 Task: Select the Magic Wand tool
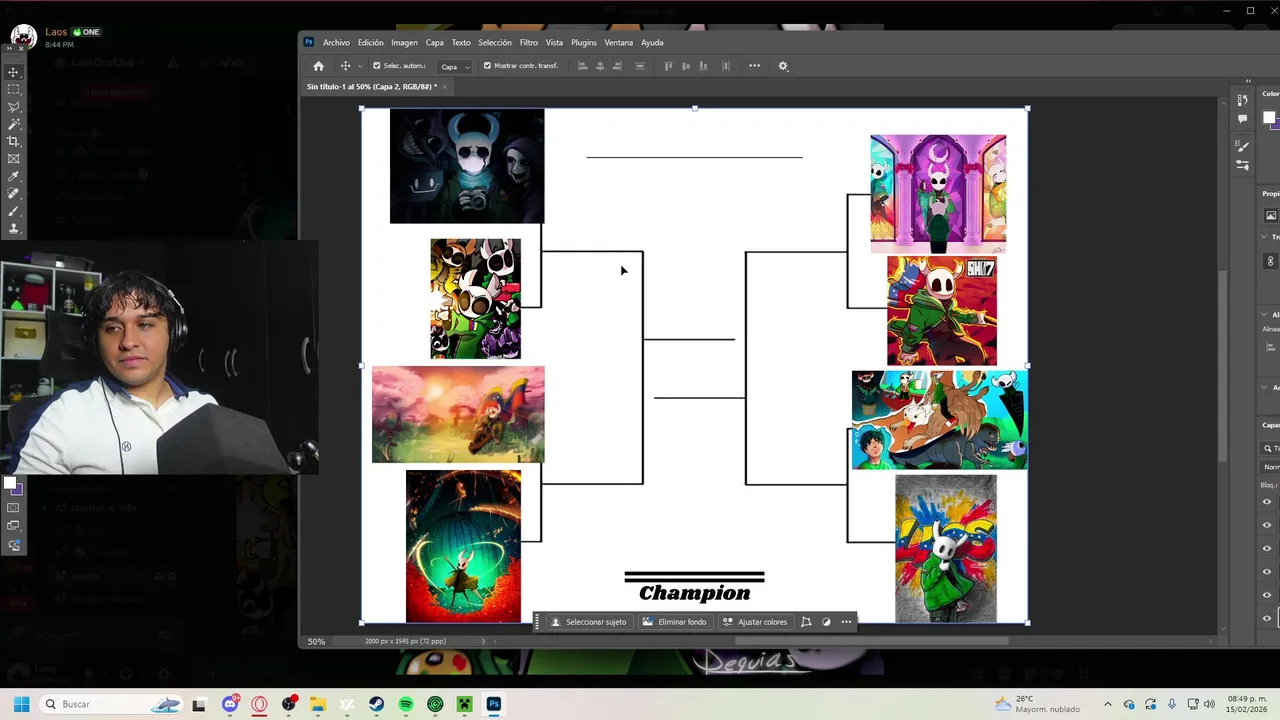14,124
